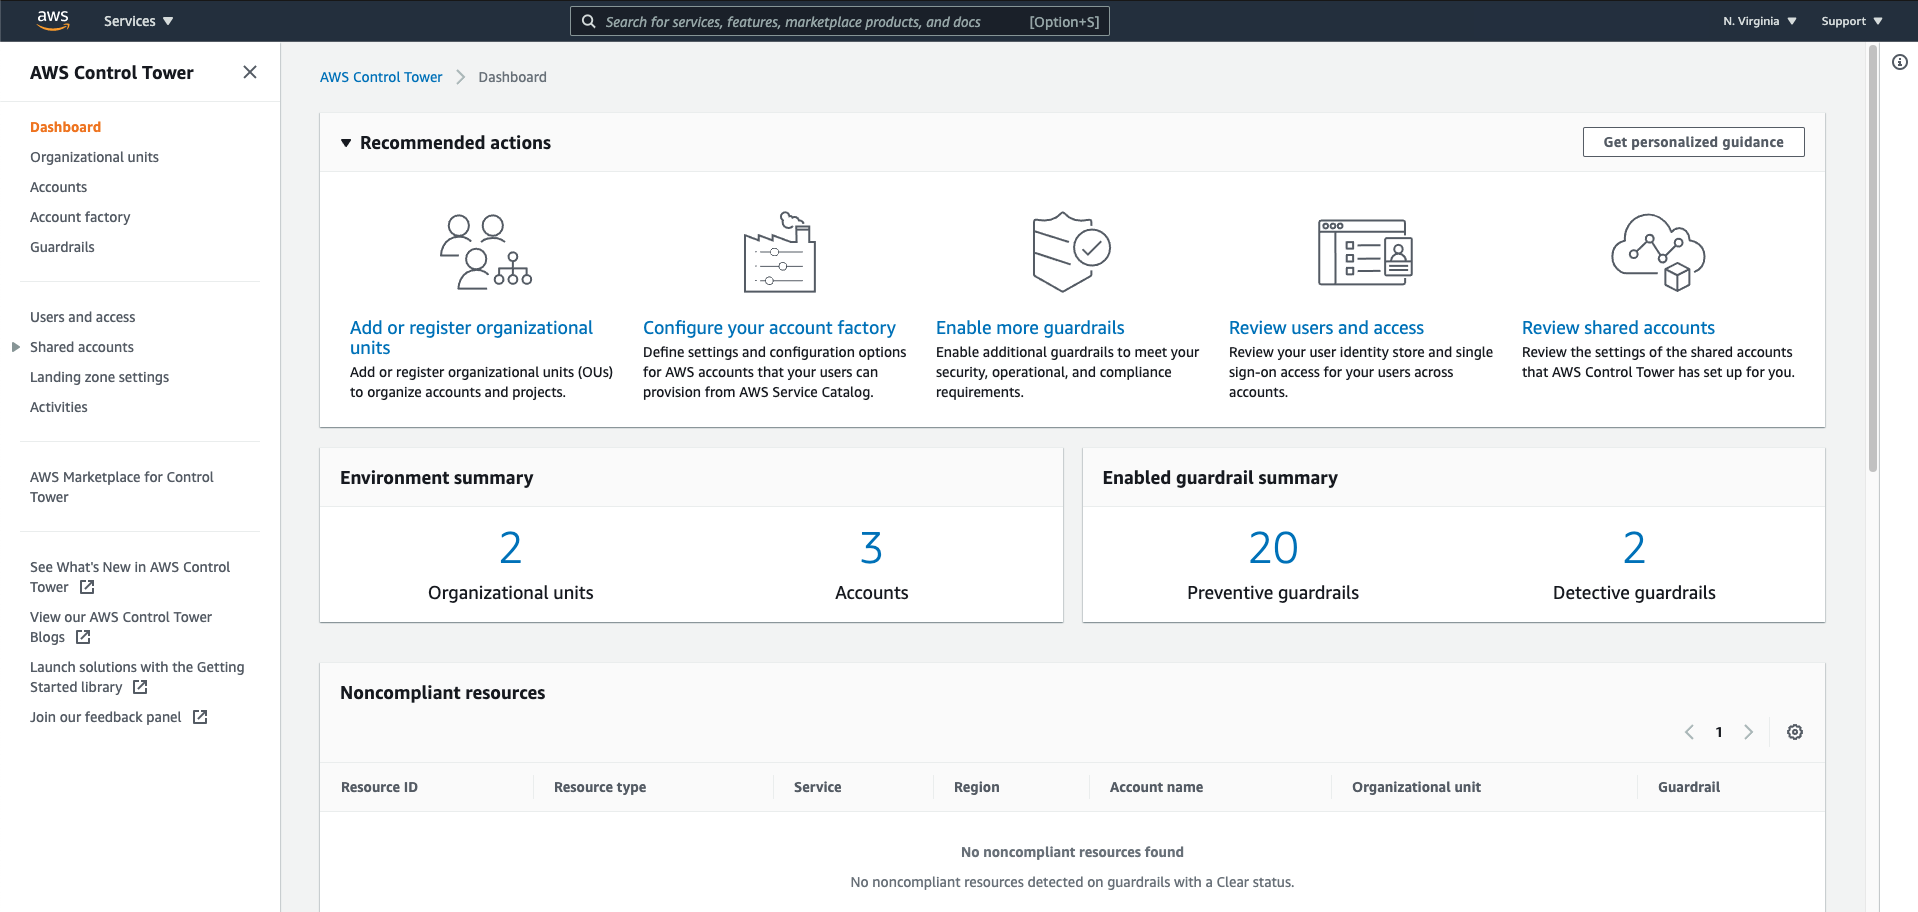Collapse the Recommended actions section
1918x912 pixels.
tap(346, 143)
